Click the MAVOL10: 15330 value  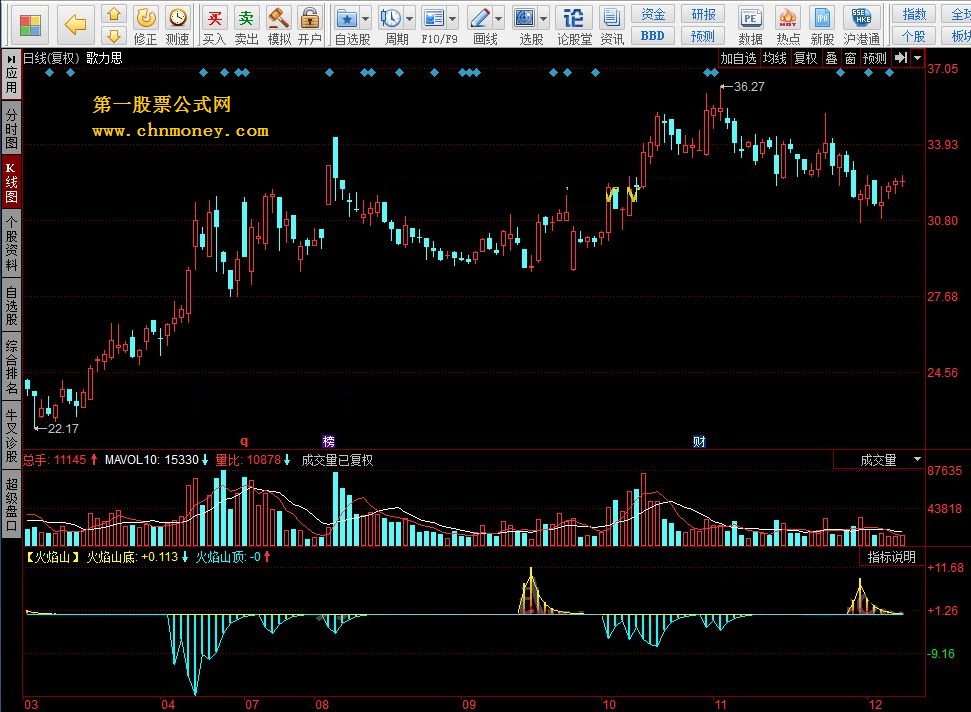pyautogui.click(x=152, y=459)
